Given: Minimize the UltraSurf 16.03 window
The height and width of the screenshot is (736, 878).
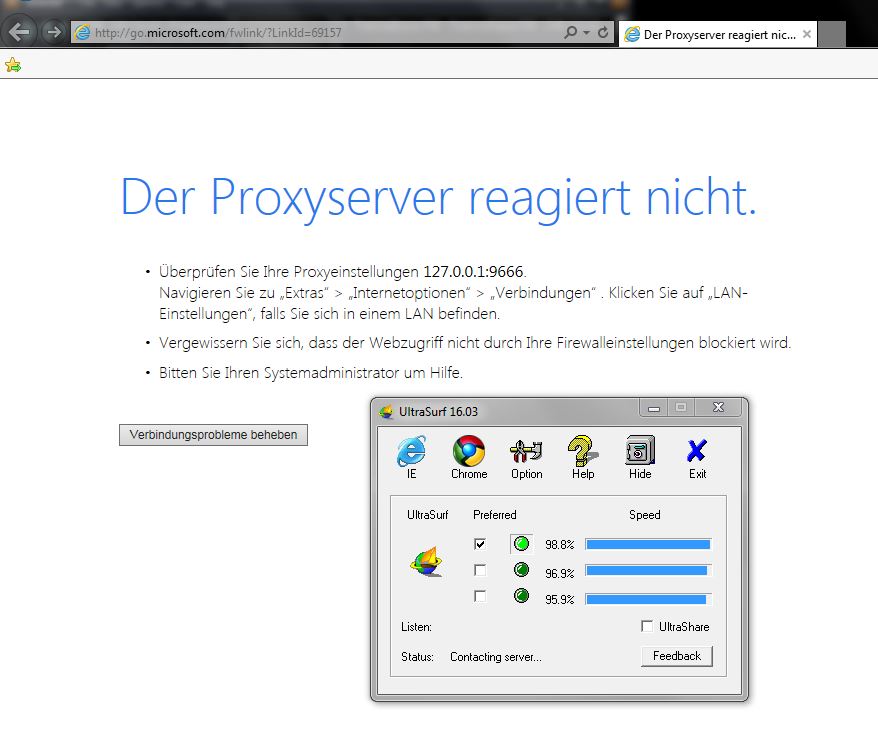Looking at the screenshot, I should pyautogui.click(x=653, y=408).
